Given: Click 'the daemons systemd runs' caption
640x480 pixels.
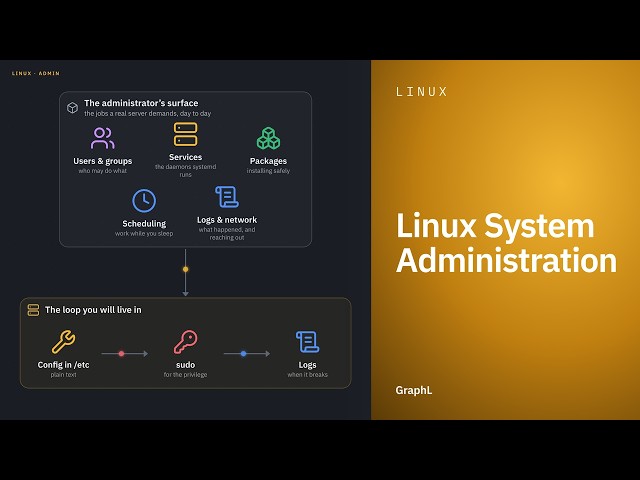Looking at the screenshot, I should click(x=185, y=171).
